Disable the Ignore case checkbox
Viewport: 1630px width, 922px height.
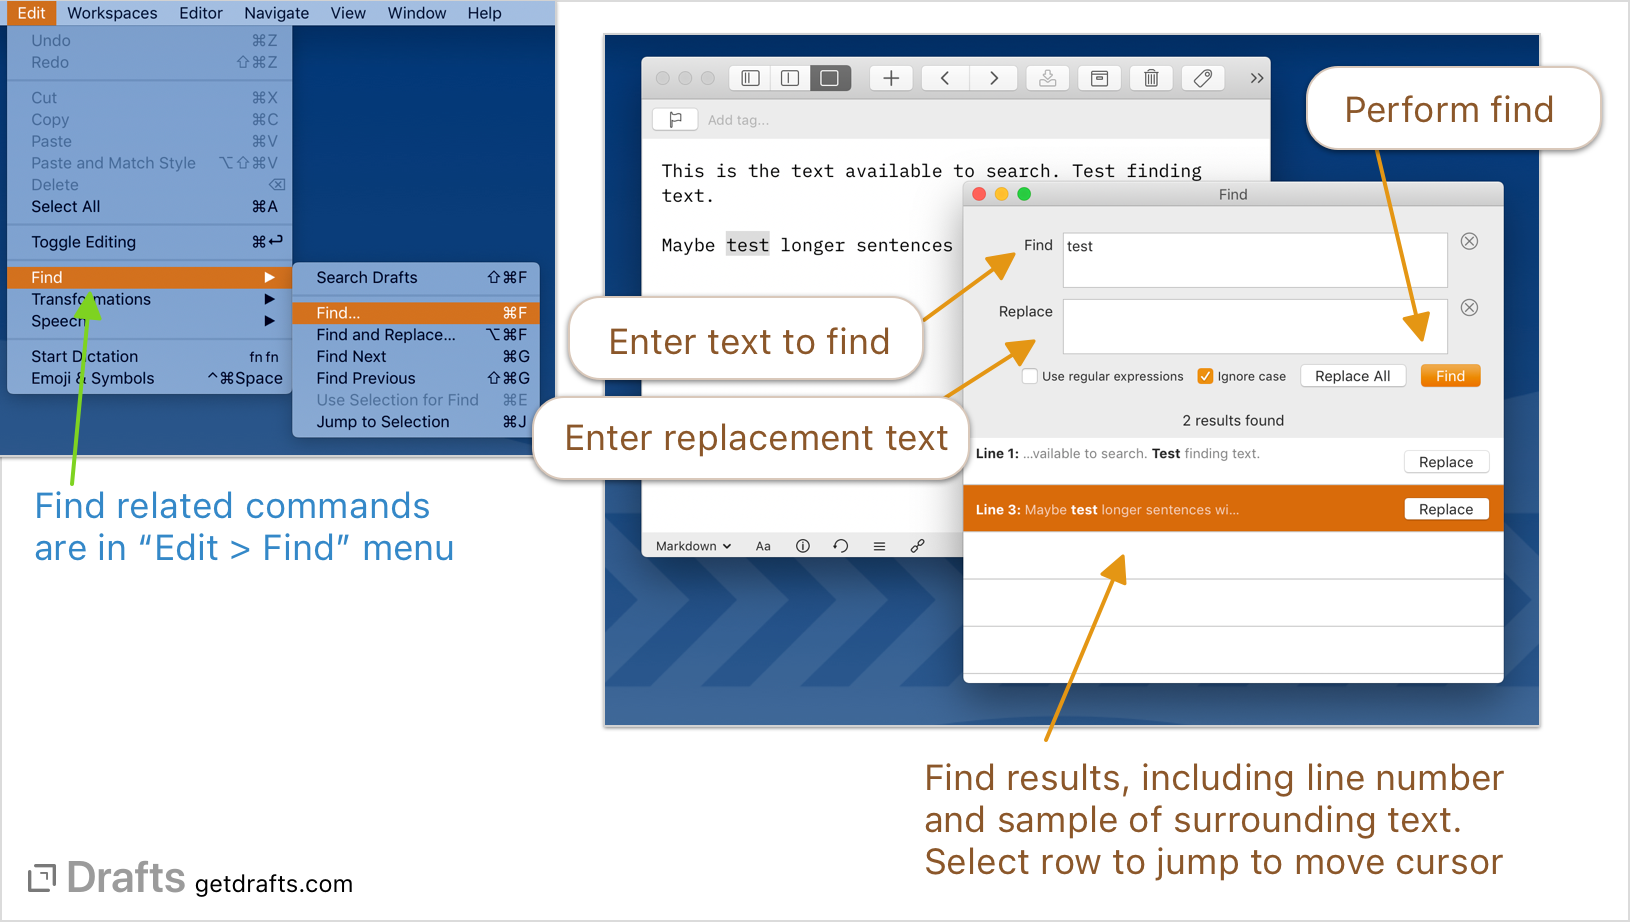pos(1205,376)
